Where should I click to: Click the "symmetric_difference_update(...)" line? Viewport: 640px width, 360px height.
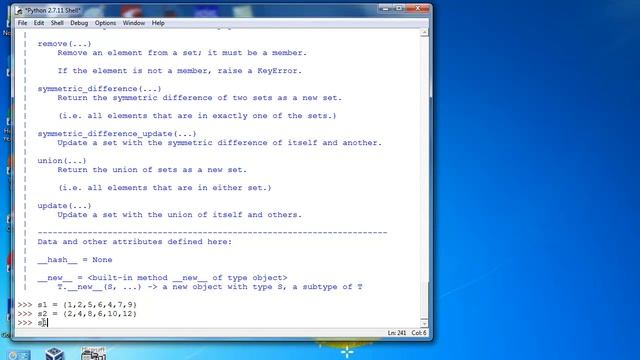point(117,133)
